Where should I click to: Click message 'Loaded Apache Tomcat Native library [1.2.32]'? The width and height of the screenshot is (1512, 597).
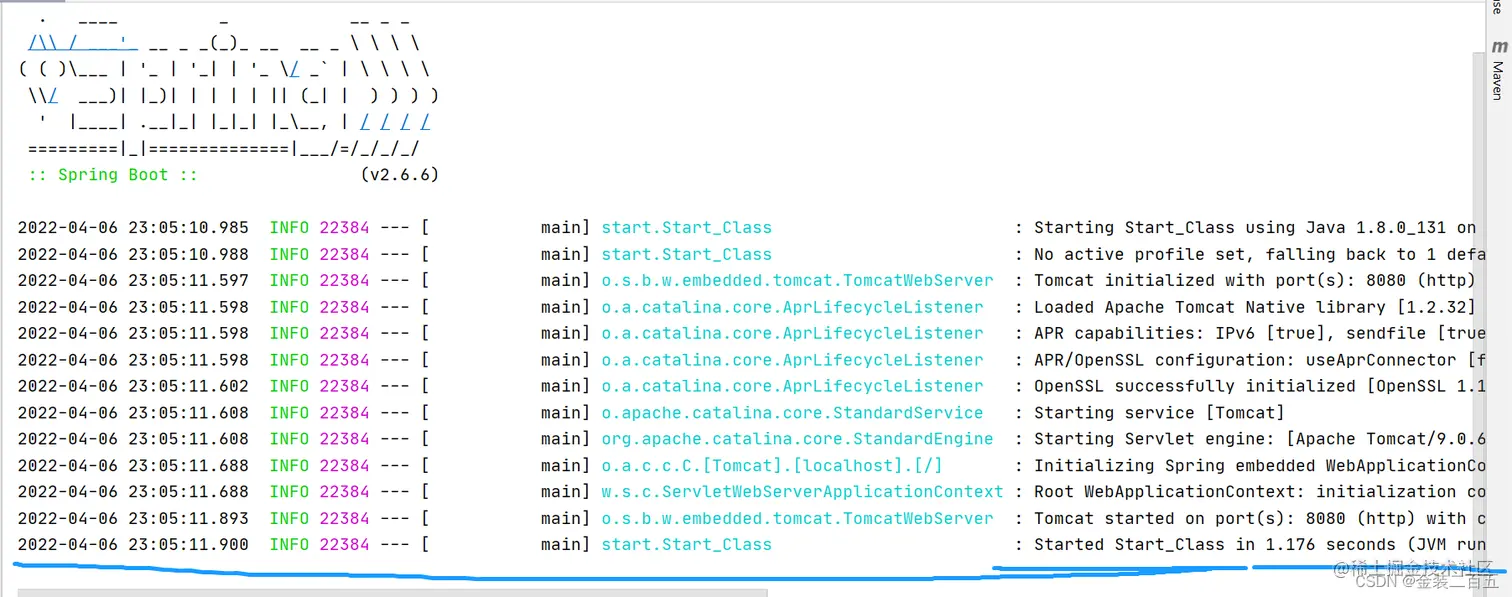(1255, 307)
